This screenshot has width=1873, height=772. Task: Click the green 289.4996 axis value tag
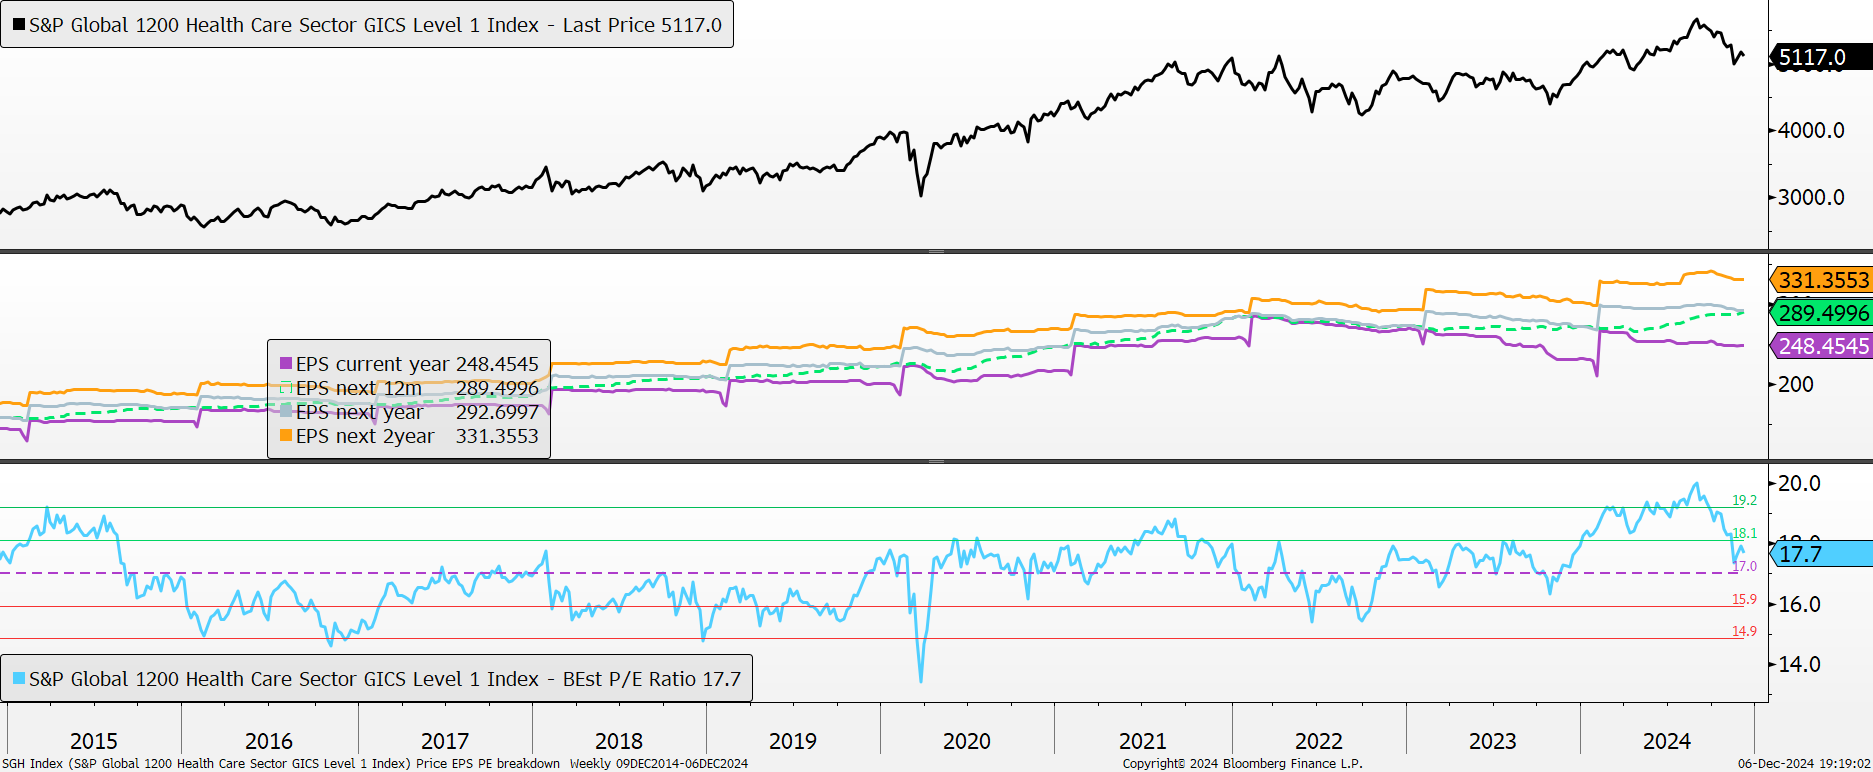coord(1822,313)
